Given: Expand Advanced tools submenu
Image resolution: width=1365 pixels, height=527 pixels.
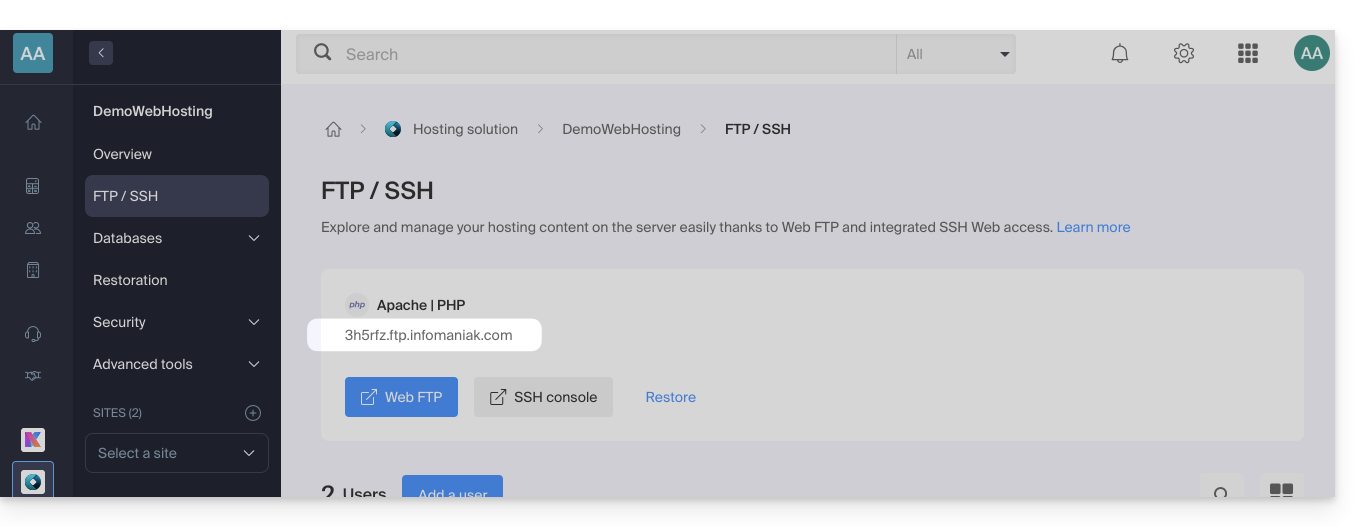Looking at the screenshot, I should pos(254,364).
